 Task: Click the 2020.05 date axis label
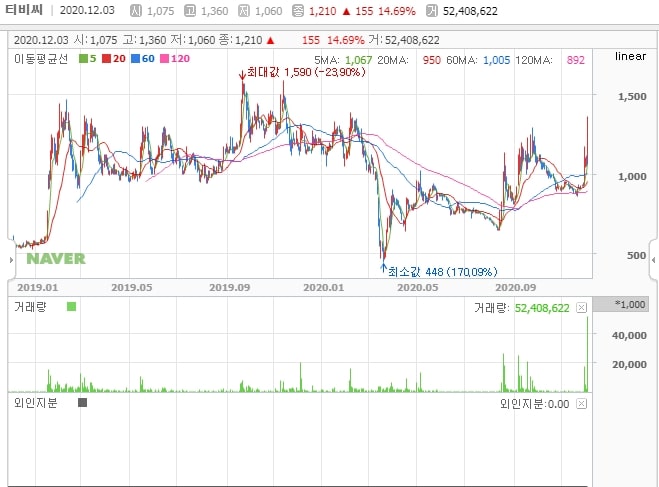pos(418,288)
